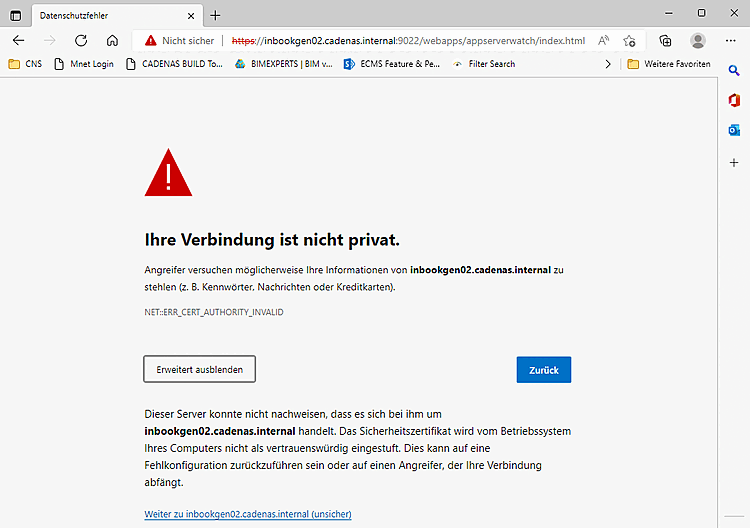Screen dimensions: 750x528
Task: Open the Outlook sidebar icon
Action: pyautogui.click(x=734, y=130)
